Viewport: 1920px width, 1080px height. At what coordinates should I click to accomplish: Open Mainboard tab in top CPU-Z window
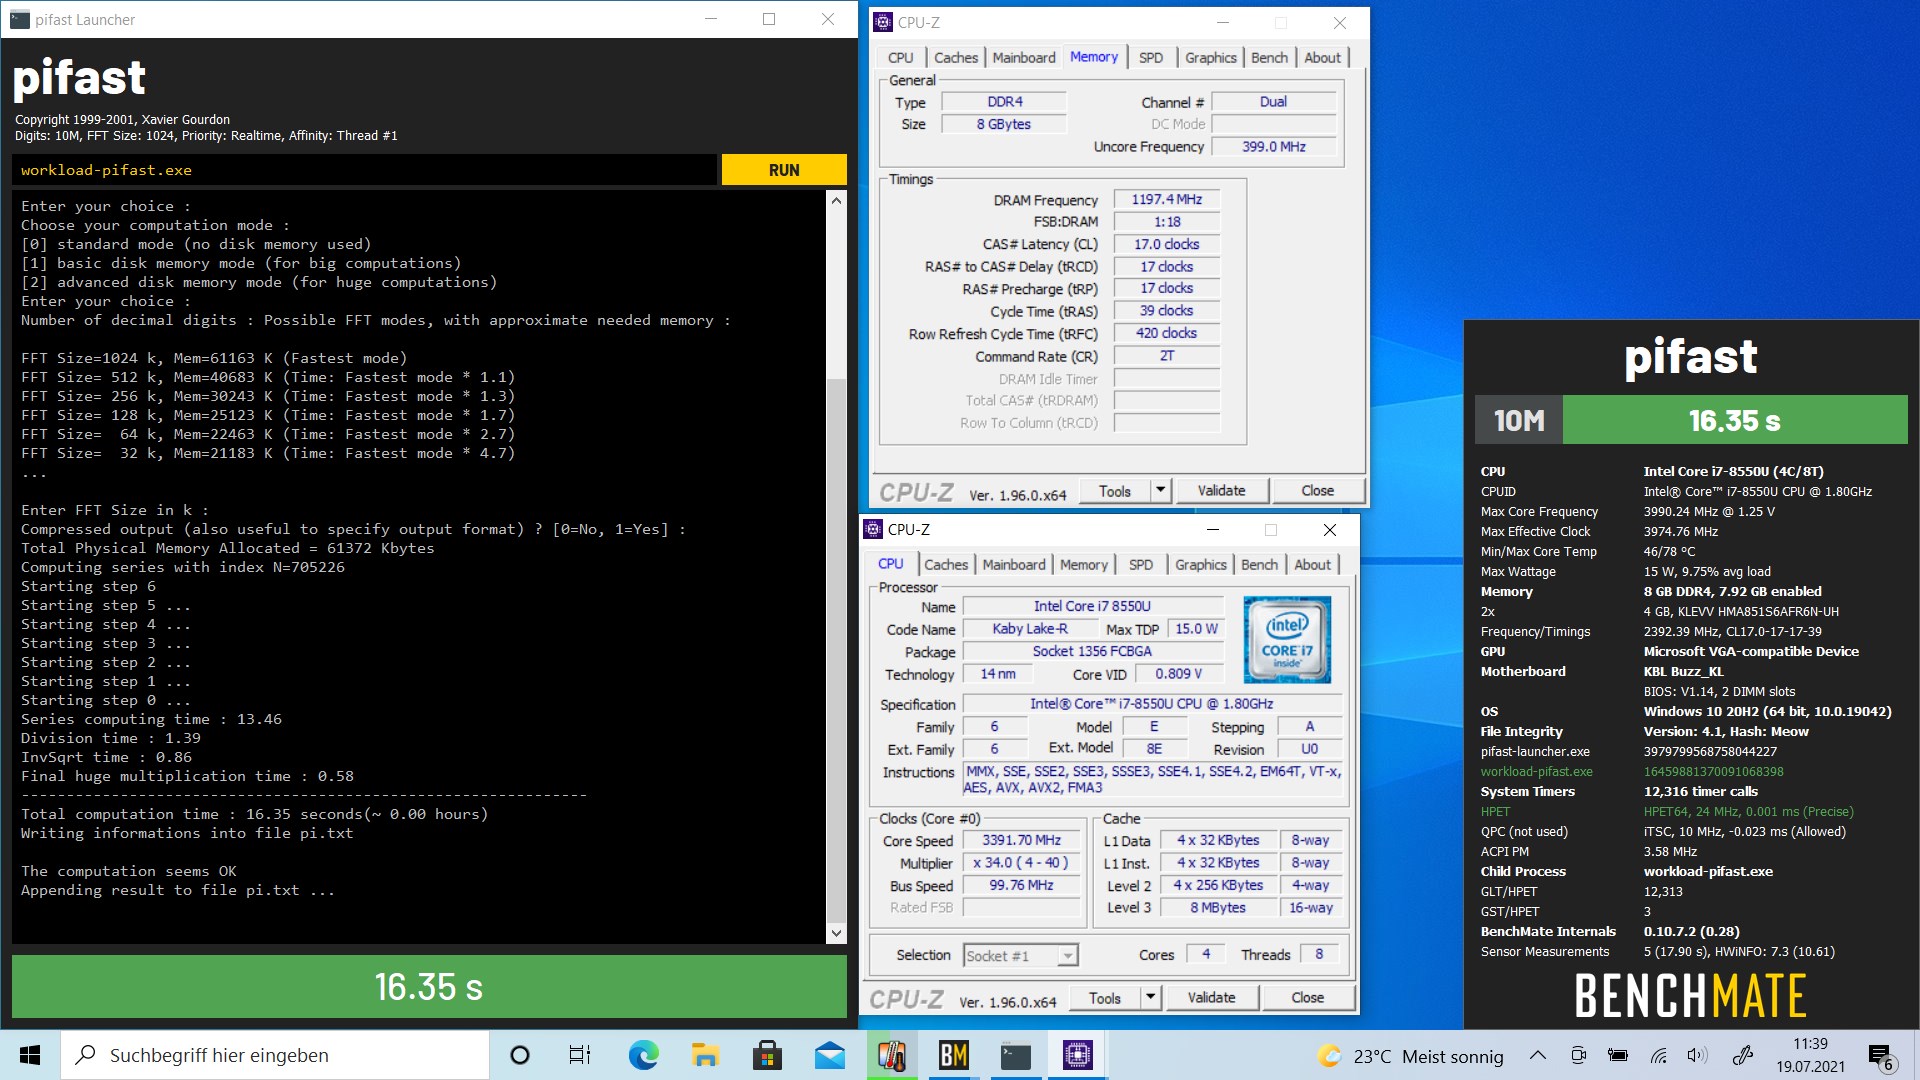click(1023, 58)
